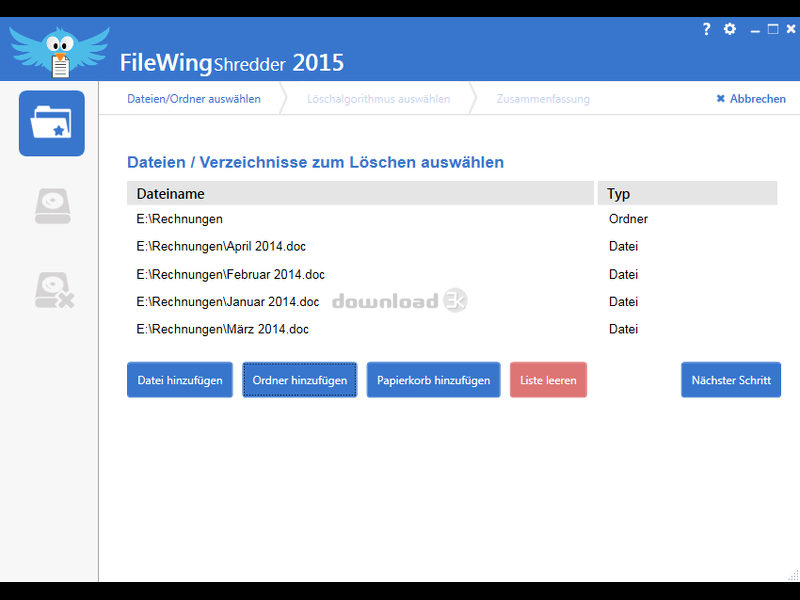
Task: Select the Januar 2014.doc file row
Action: pyautogui.click(x=452, y=302)
